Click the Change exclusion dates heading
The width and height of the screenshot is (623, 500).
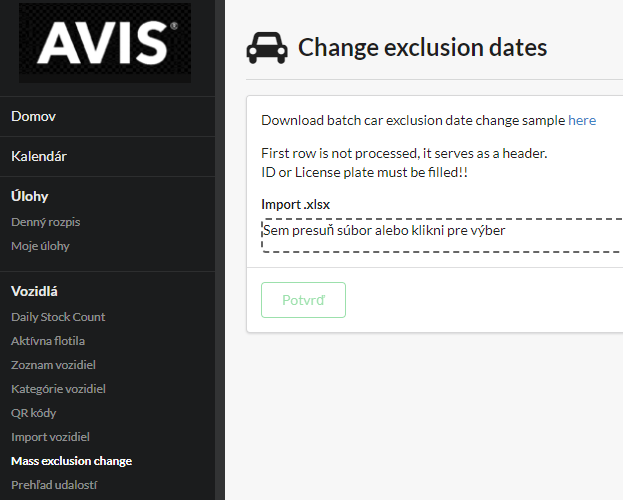tap(422, 47)
